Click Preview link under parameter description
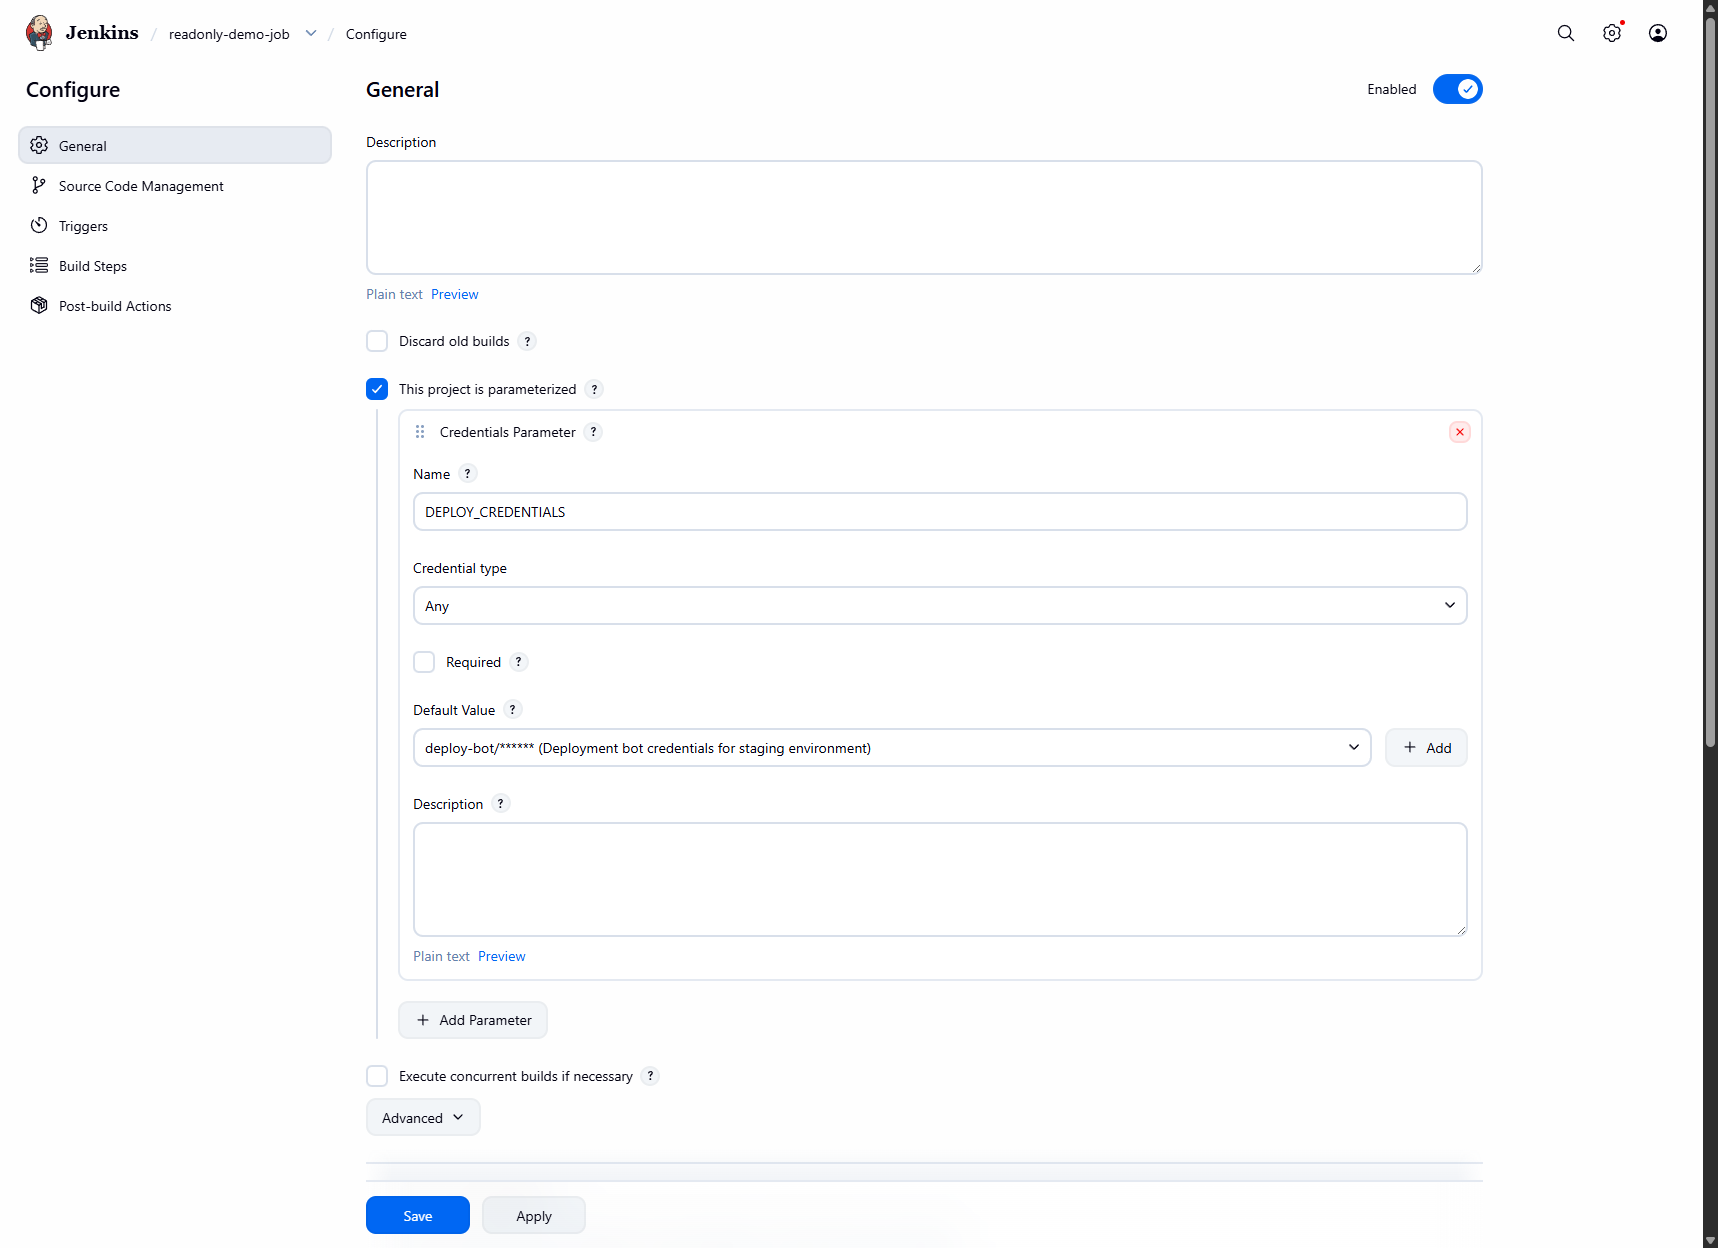The image size is (1718, 1248). (x=502, y=956)
